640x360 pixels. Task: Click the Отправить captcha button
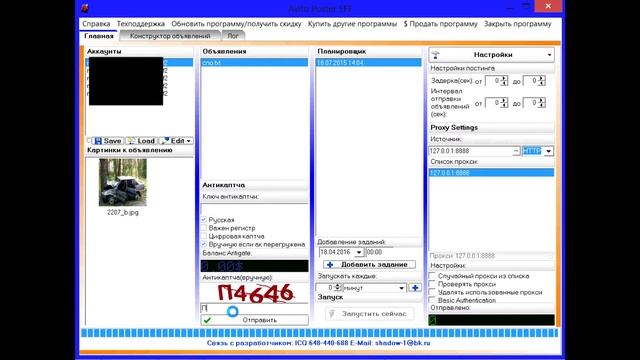coord(254,320)
